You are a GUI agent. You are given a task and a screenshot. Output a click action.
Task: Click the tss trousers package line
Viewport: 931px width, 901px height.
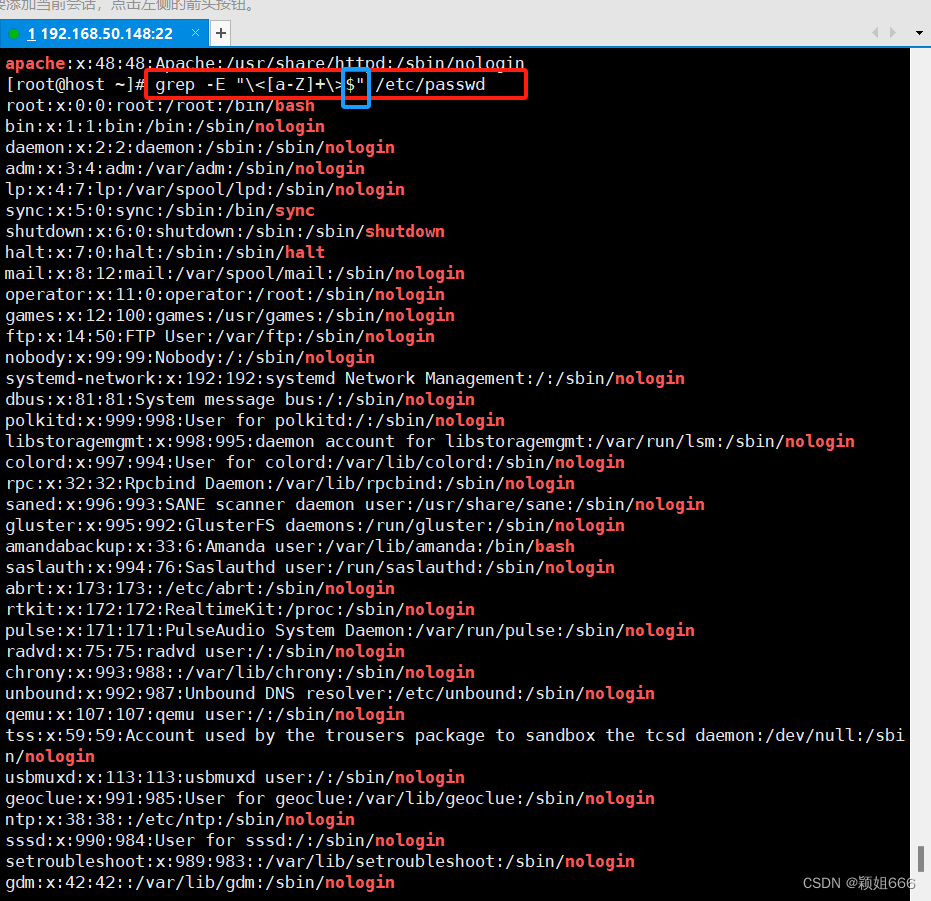pyautogui.click(x=455, y=746)
